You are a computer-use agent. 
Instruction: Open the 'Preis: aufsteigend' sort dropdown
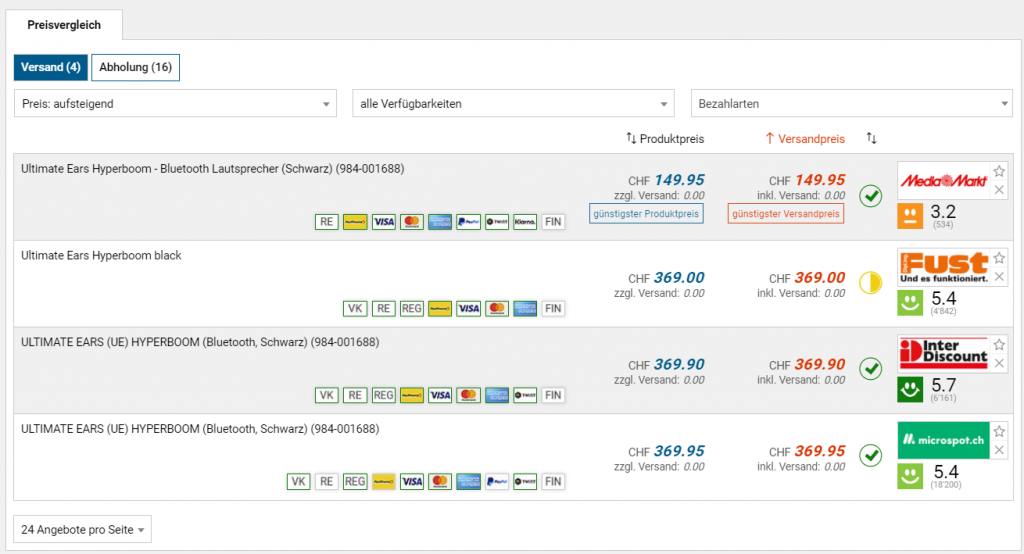click(175, 104)
